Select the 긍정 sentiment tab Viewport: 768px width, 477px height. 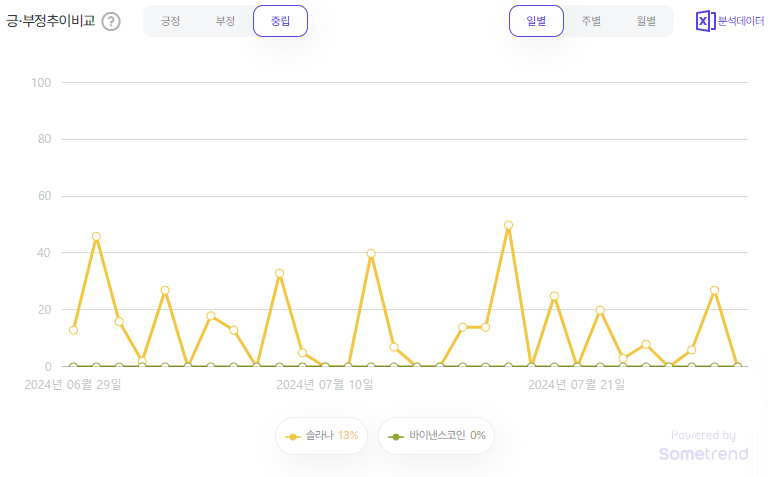click(170, 21)
